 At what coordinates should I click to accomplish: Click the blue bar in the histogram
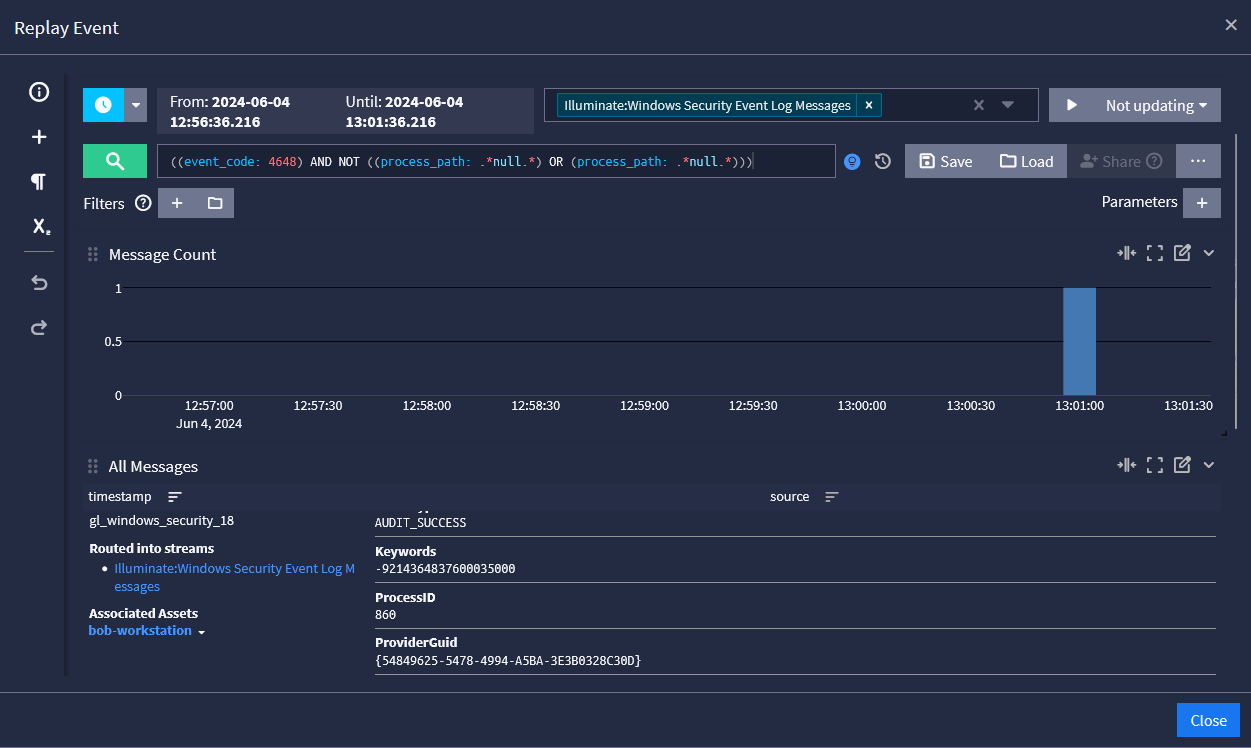click(1079, 341)
